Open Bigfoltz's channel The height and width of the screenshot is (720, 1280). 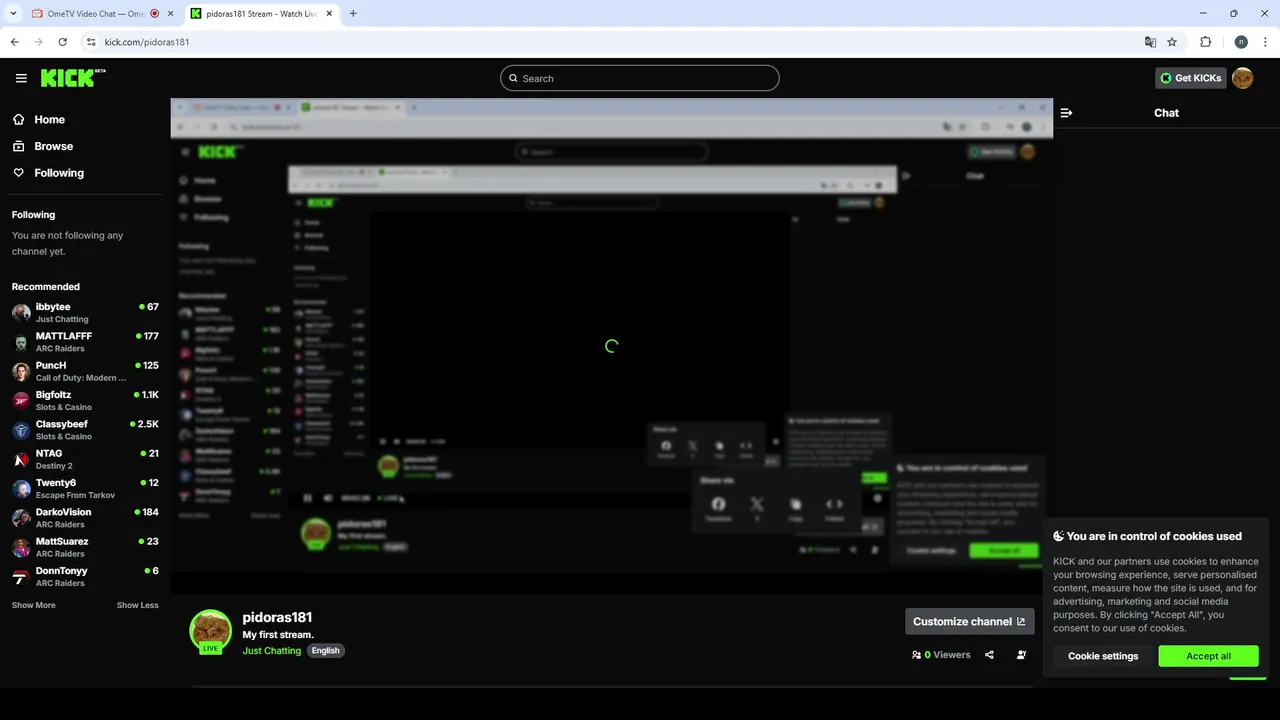point(85,400)
